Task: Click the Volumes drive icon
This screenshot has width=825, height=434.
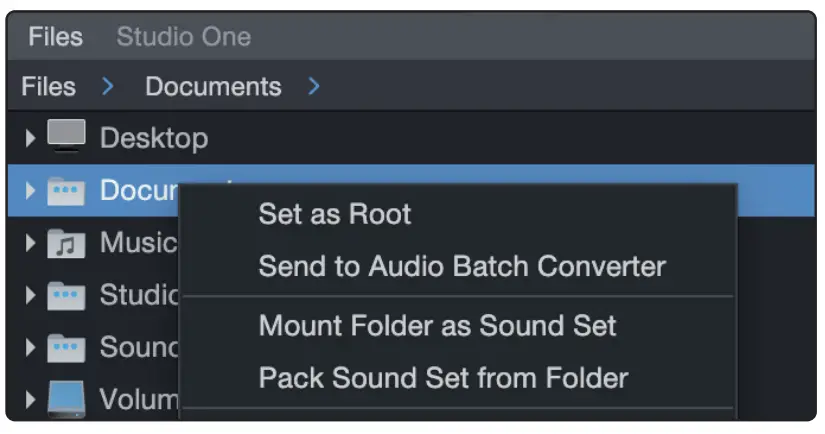Action: pos(66,400)
